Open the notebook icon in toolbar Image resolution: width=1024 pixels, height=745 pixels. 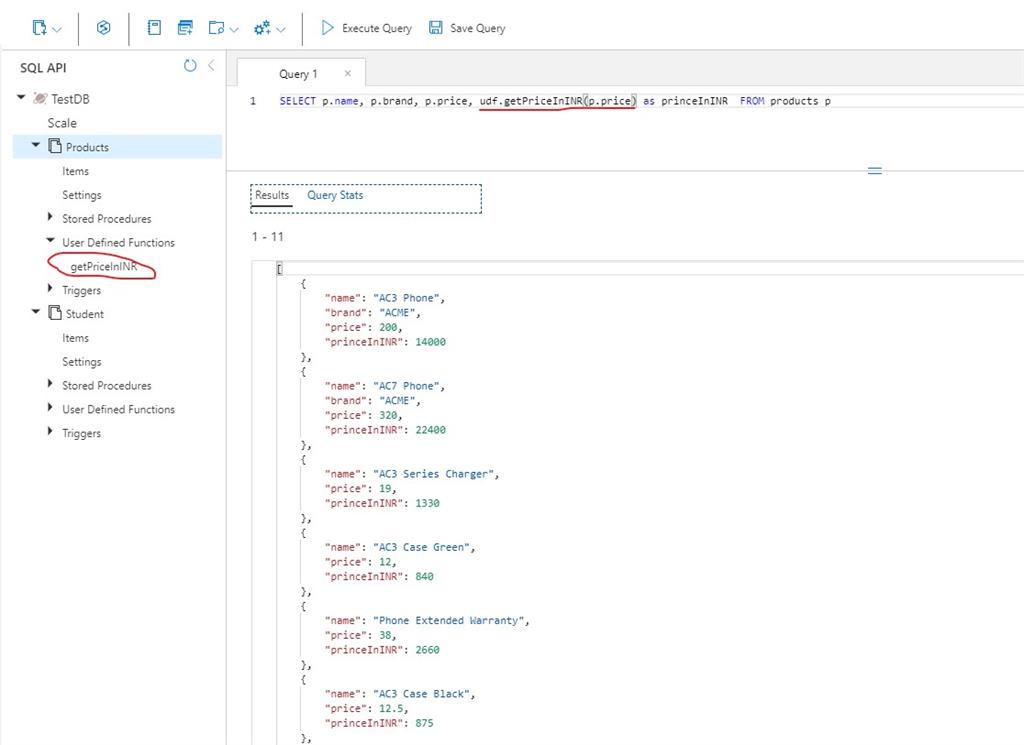point(154,28)
